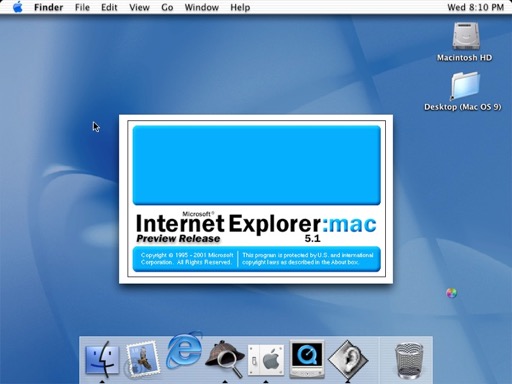Open the Apple menu
The image size is (512, 384).
pyautogui.click(x=18, y=7)
